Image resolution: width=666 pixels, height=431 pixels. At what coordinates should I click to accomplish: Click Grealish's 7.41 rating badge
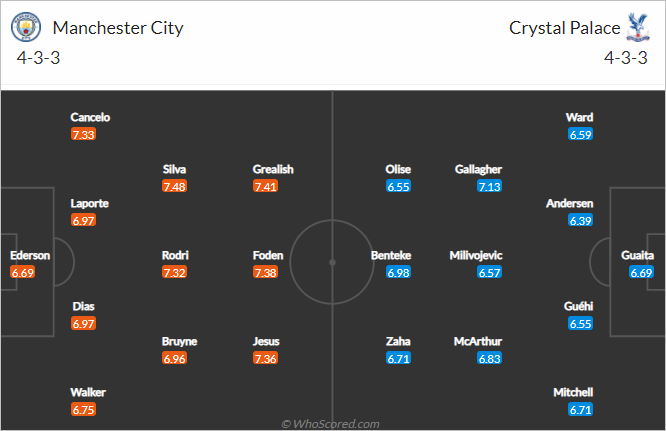265,186
